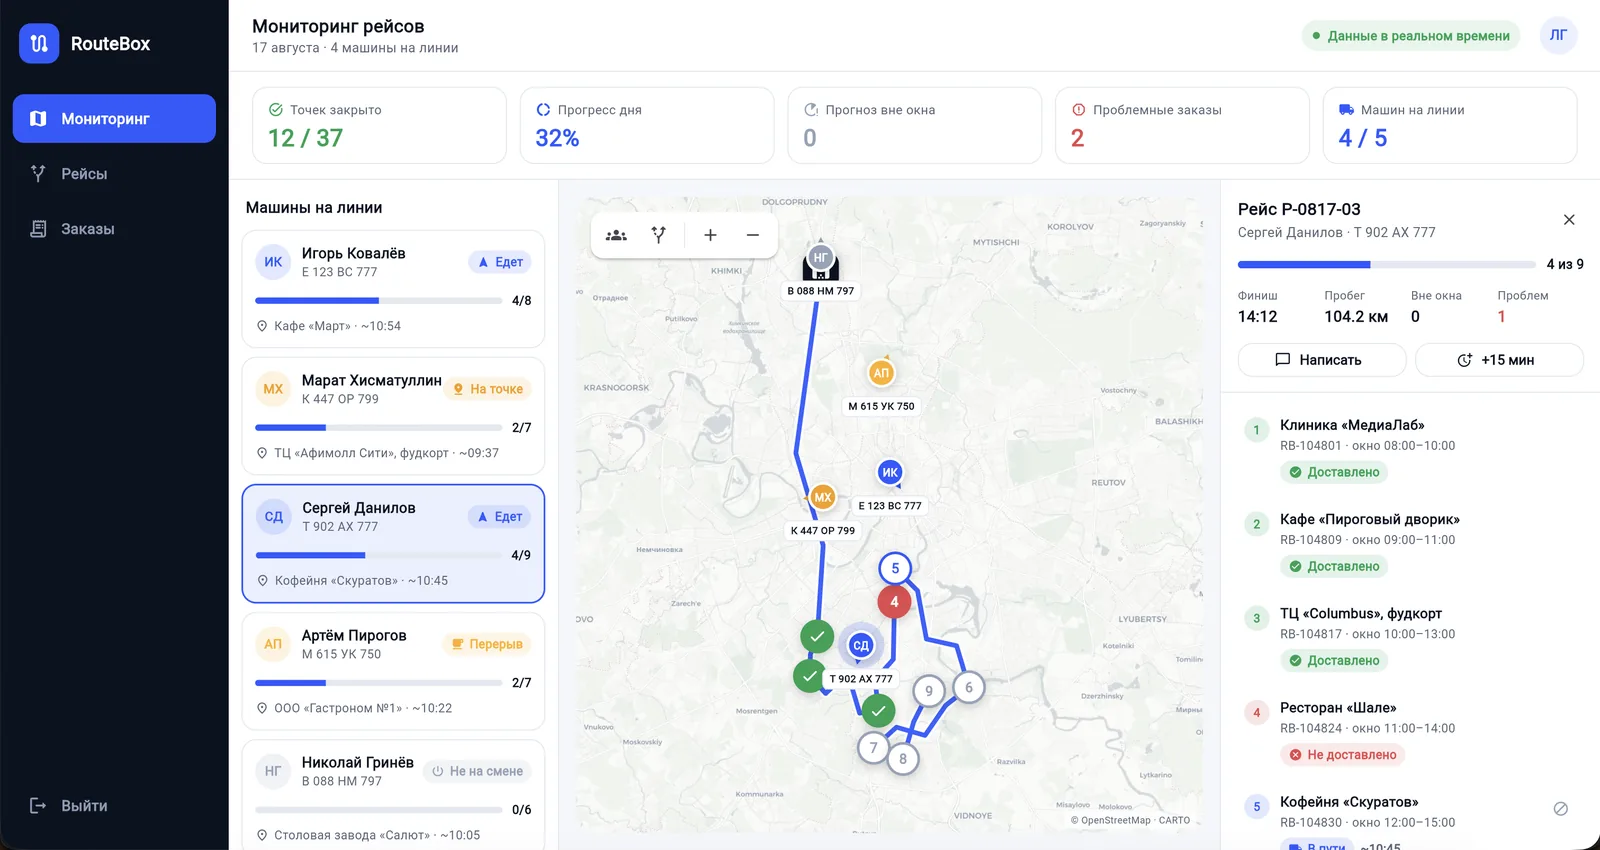The height and width of the screenshot is (850, 1600).
Task: Select stop 7 marker on the map
Action: tap(874, 748)
